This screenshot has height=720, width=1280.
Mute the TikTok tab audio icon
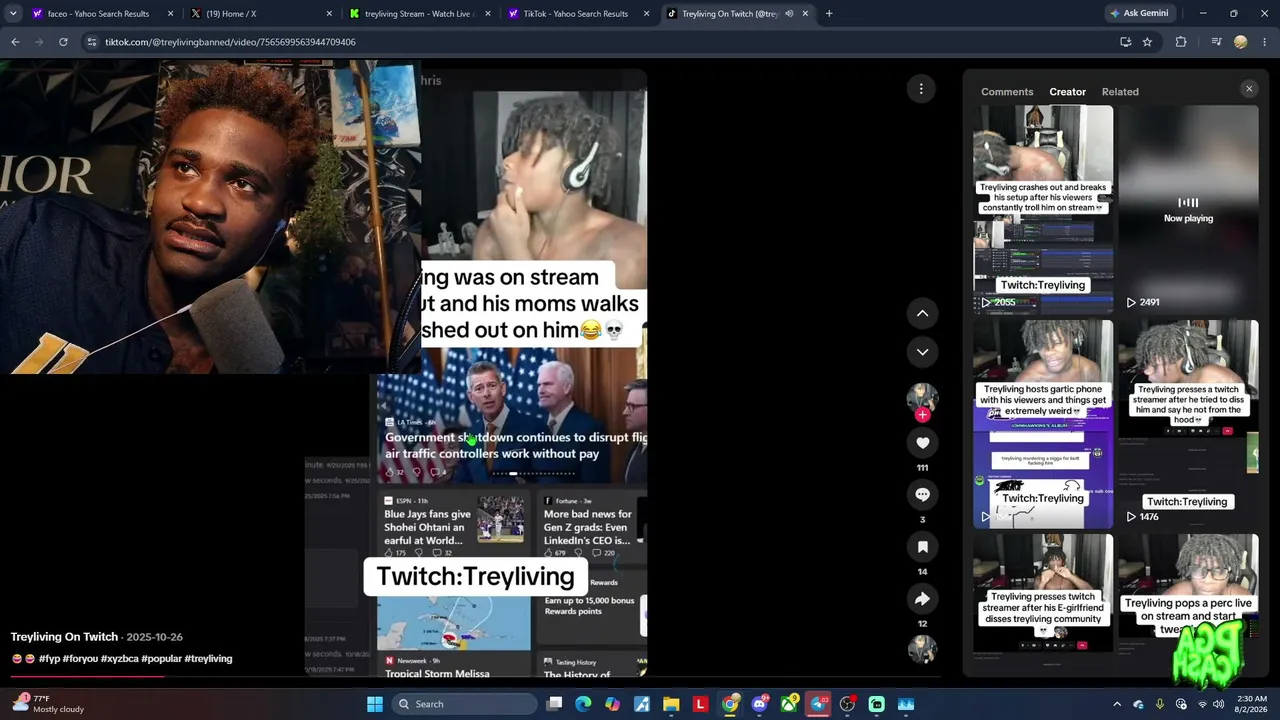coord(789,14)
